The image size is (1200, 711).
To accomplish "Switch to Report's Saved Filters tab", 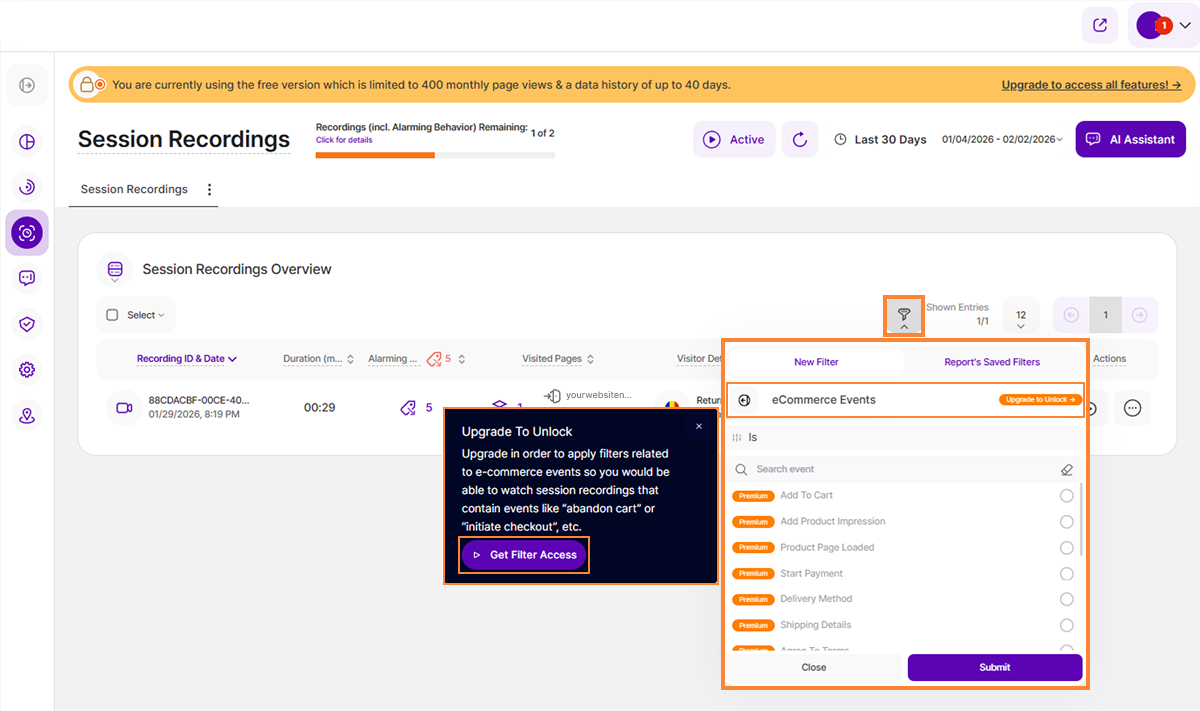I will (992, 362).
